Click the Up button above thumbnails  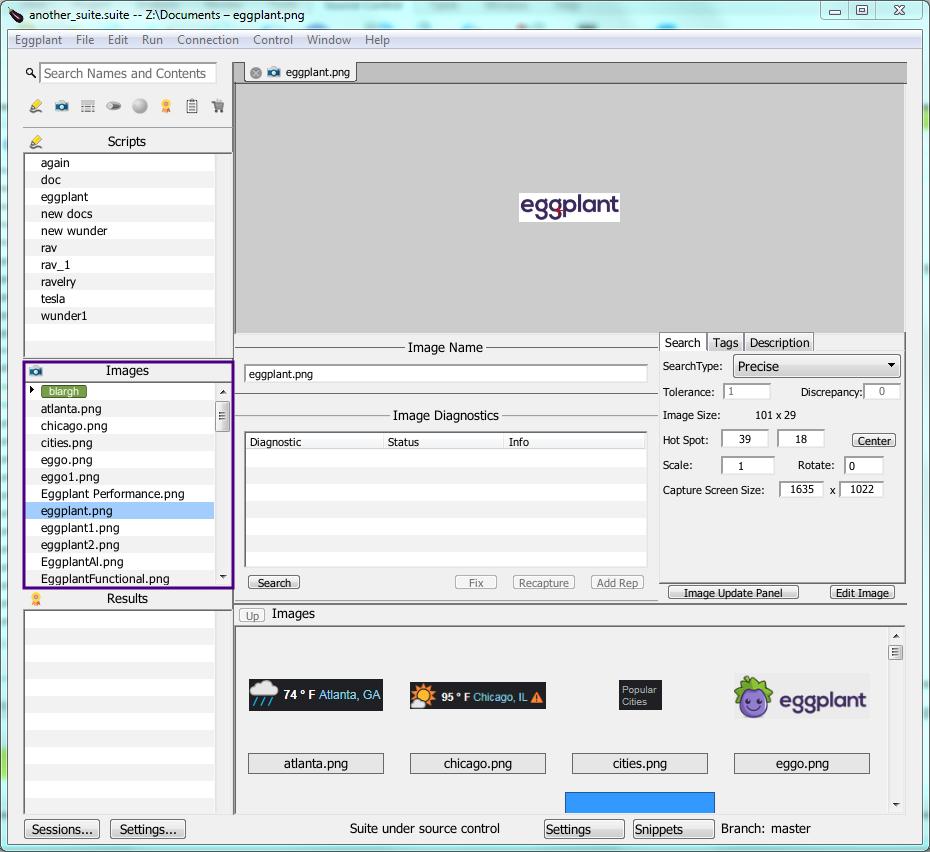click(252, 615)
